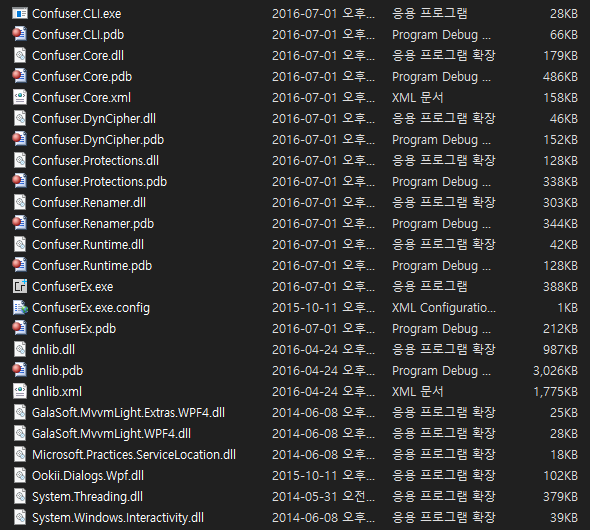The height and width of the screenshot is (530, 590).
Task: Select the file name dnlib.dll
Action: 53,350
